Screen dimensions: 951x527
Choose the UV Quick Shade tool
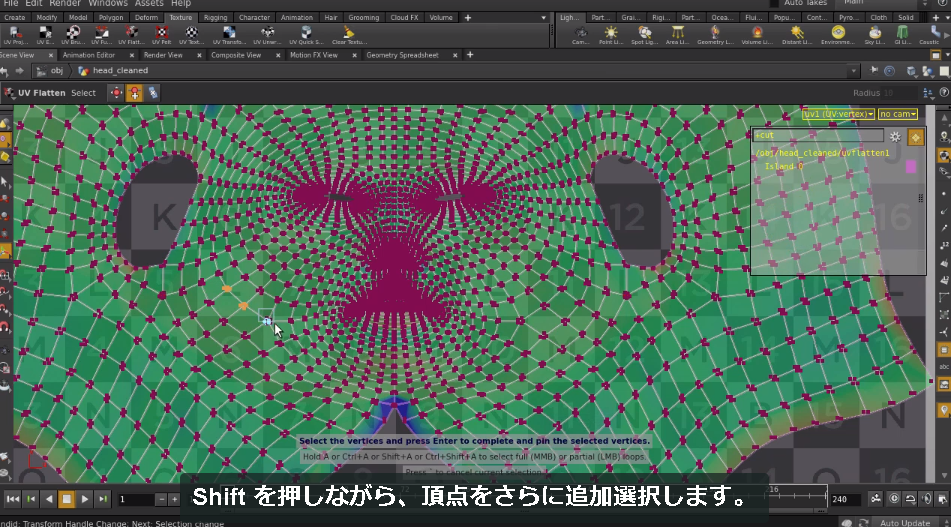(306, 35)
